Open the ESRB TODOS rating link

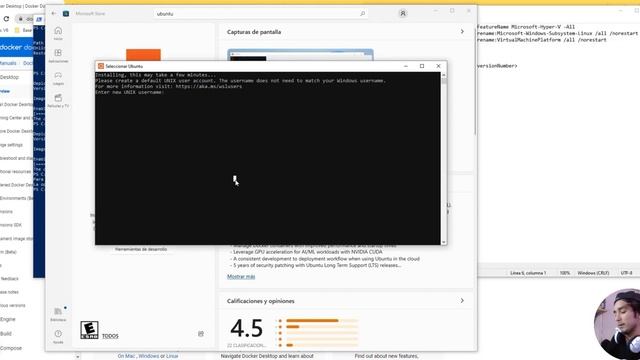(x=110, y=336)
